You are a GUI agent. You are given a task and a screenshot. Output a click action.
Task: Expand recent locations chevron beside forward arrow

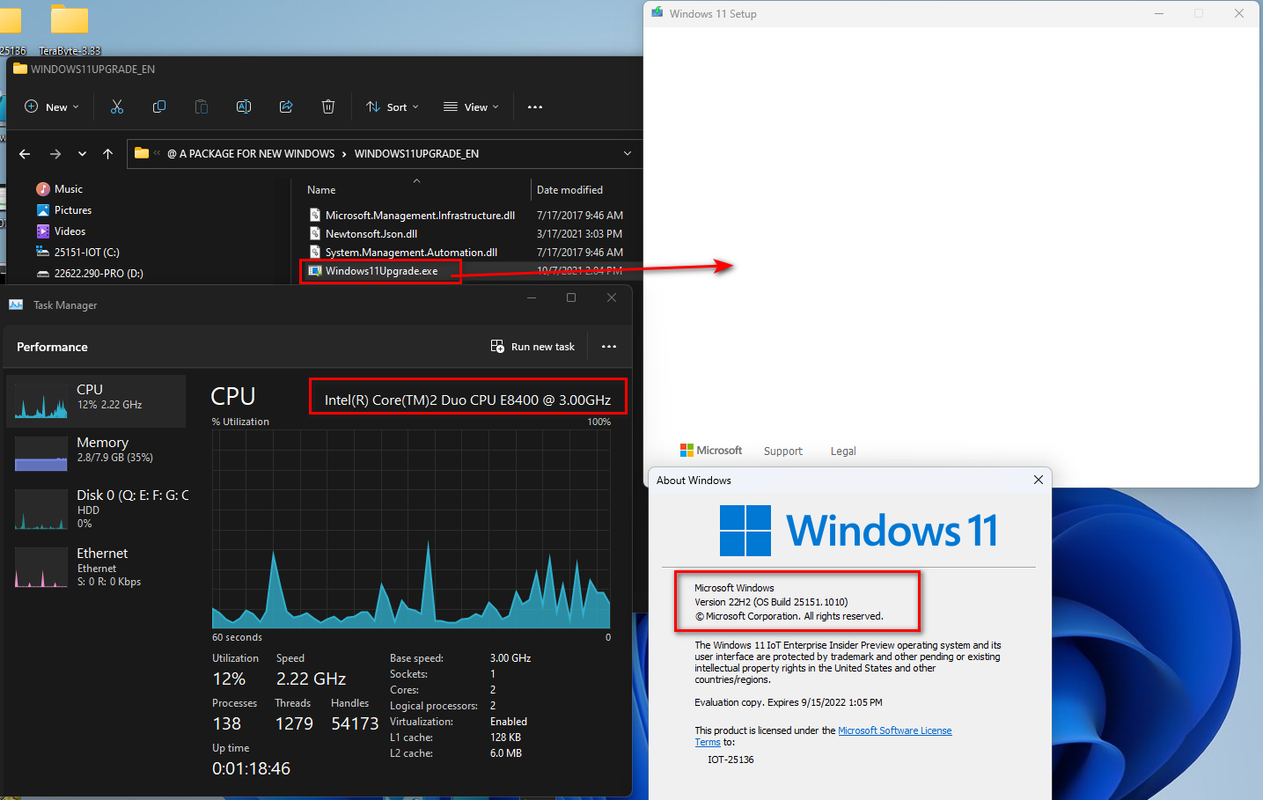[82, 154]
